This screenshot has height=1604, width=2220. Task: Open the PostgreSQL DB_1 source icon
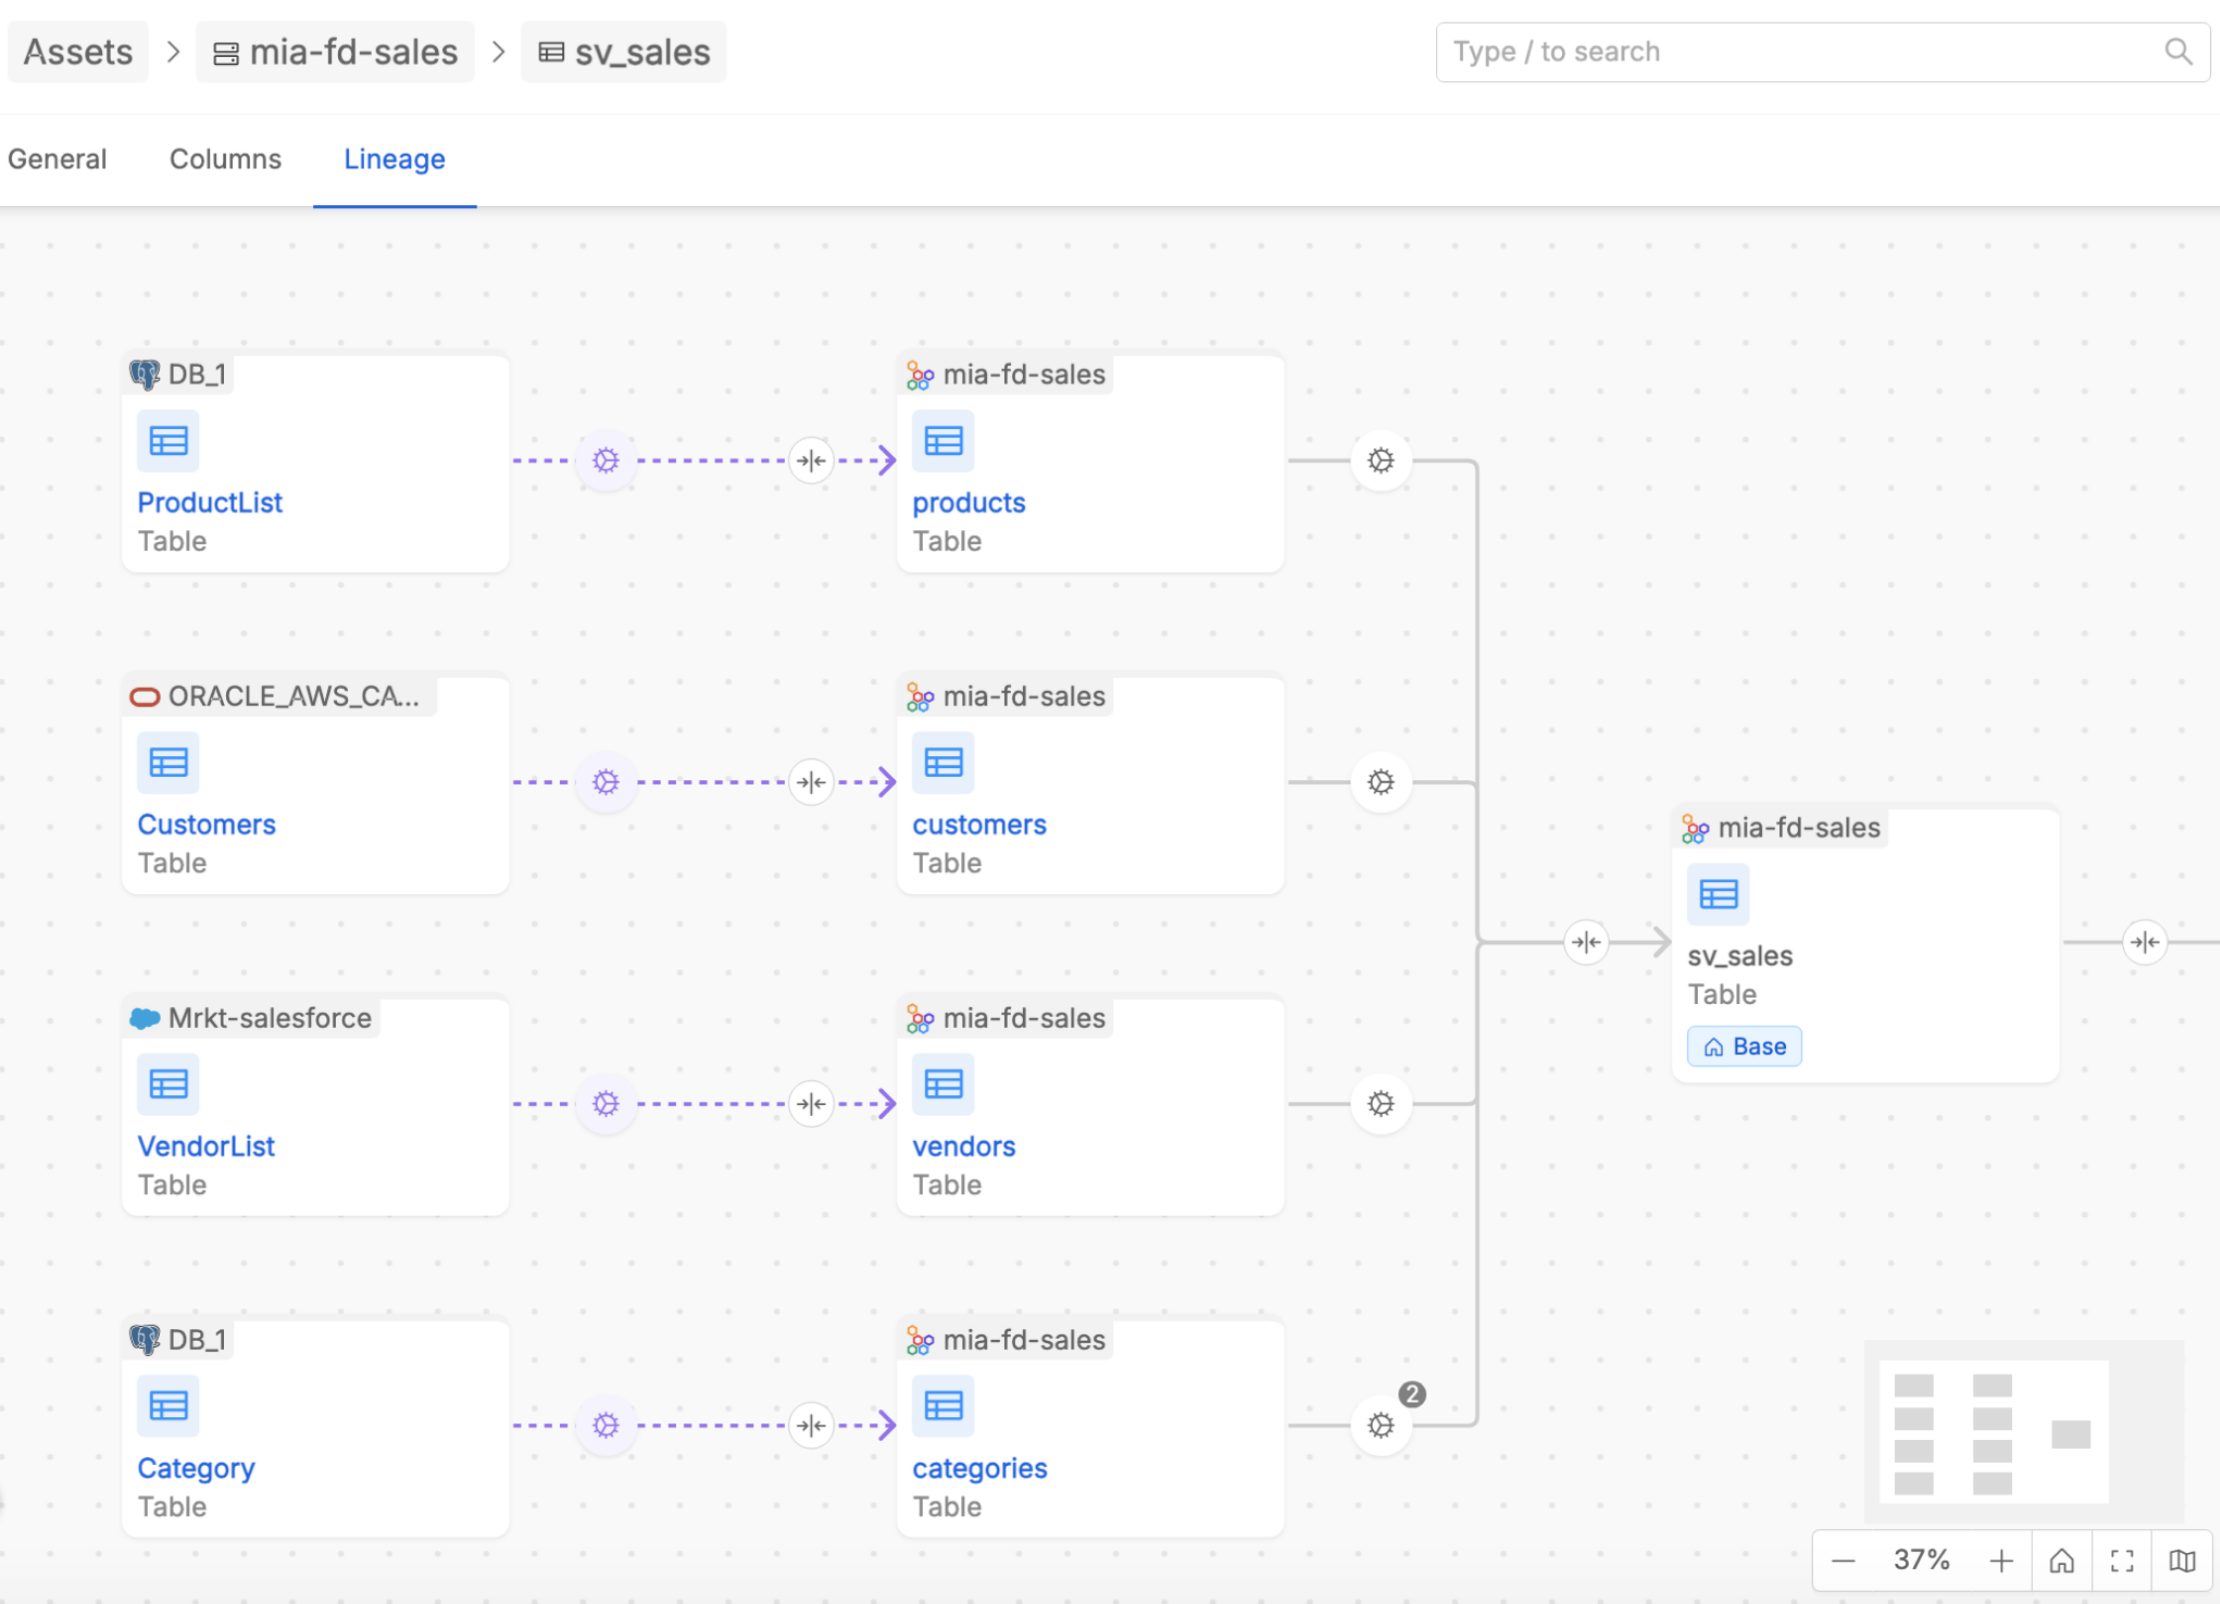(x=145, y=372)
